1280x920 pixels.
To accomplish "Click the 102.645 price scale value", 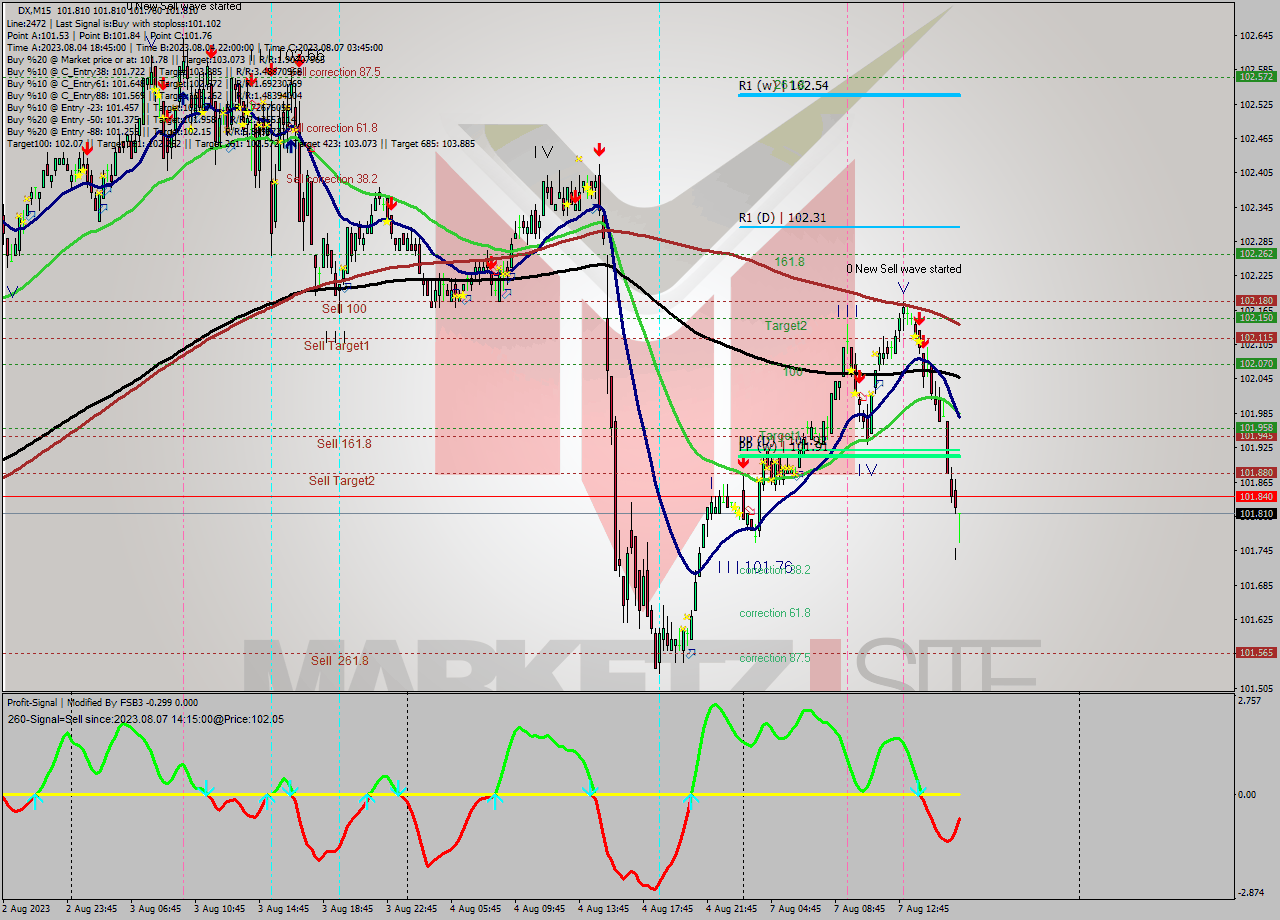I will tap(1256, 36).
